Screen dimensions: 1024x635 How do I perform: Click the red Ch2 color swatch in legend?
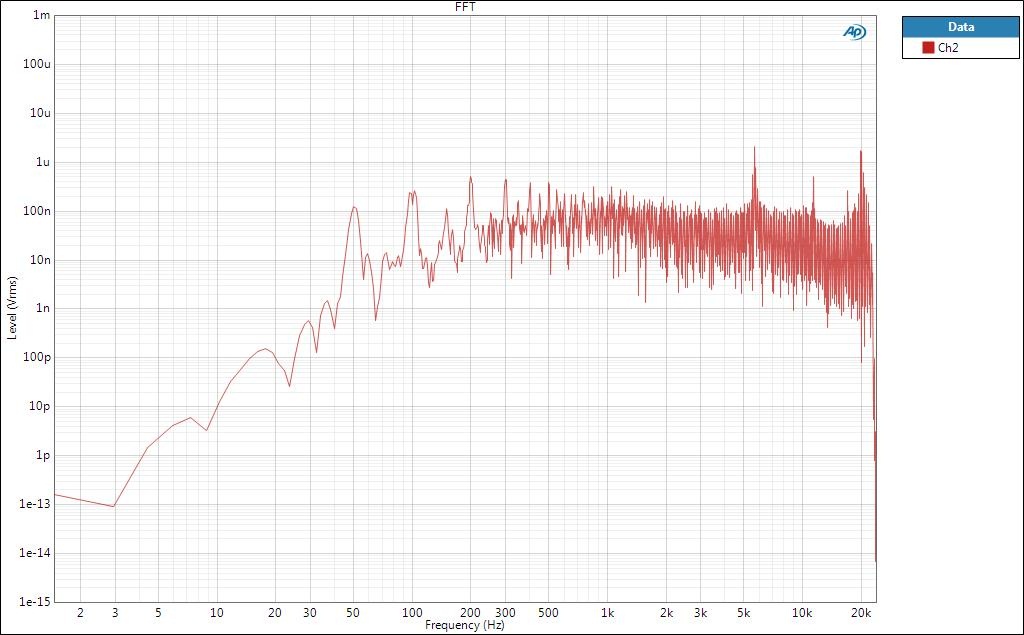(x=928, y=47)
